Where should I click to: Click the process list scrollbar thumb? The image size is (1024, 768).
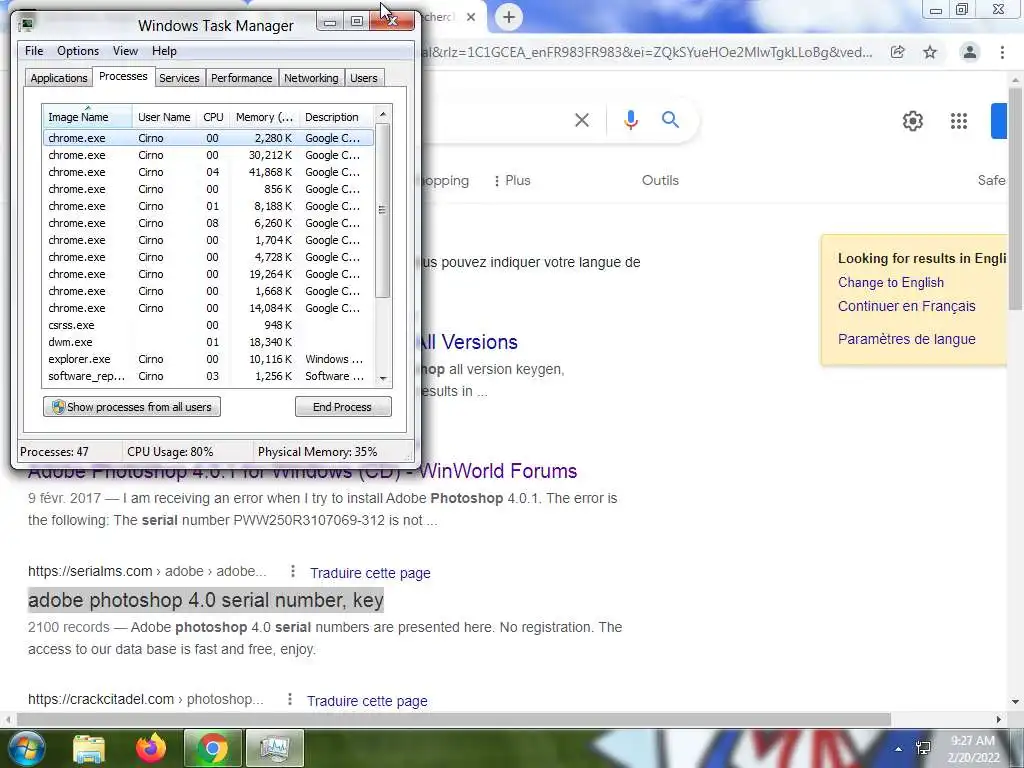(x=383, y=210)
